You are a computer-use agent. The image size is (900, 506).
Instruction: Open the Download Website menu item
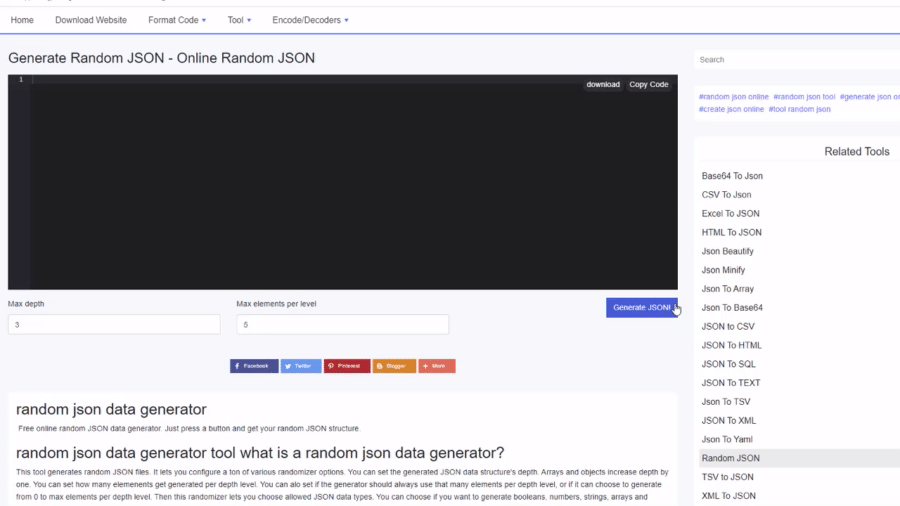coord(91,20)
